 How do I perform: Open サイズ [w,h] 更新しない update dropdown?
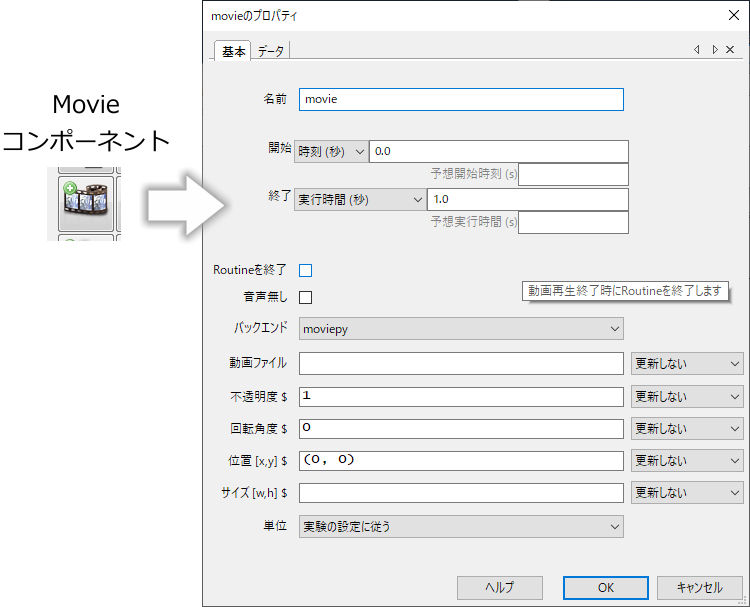[687, 493]
